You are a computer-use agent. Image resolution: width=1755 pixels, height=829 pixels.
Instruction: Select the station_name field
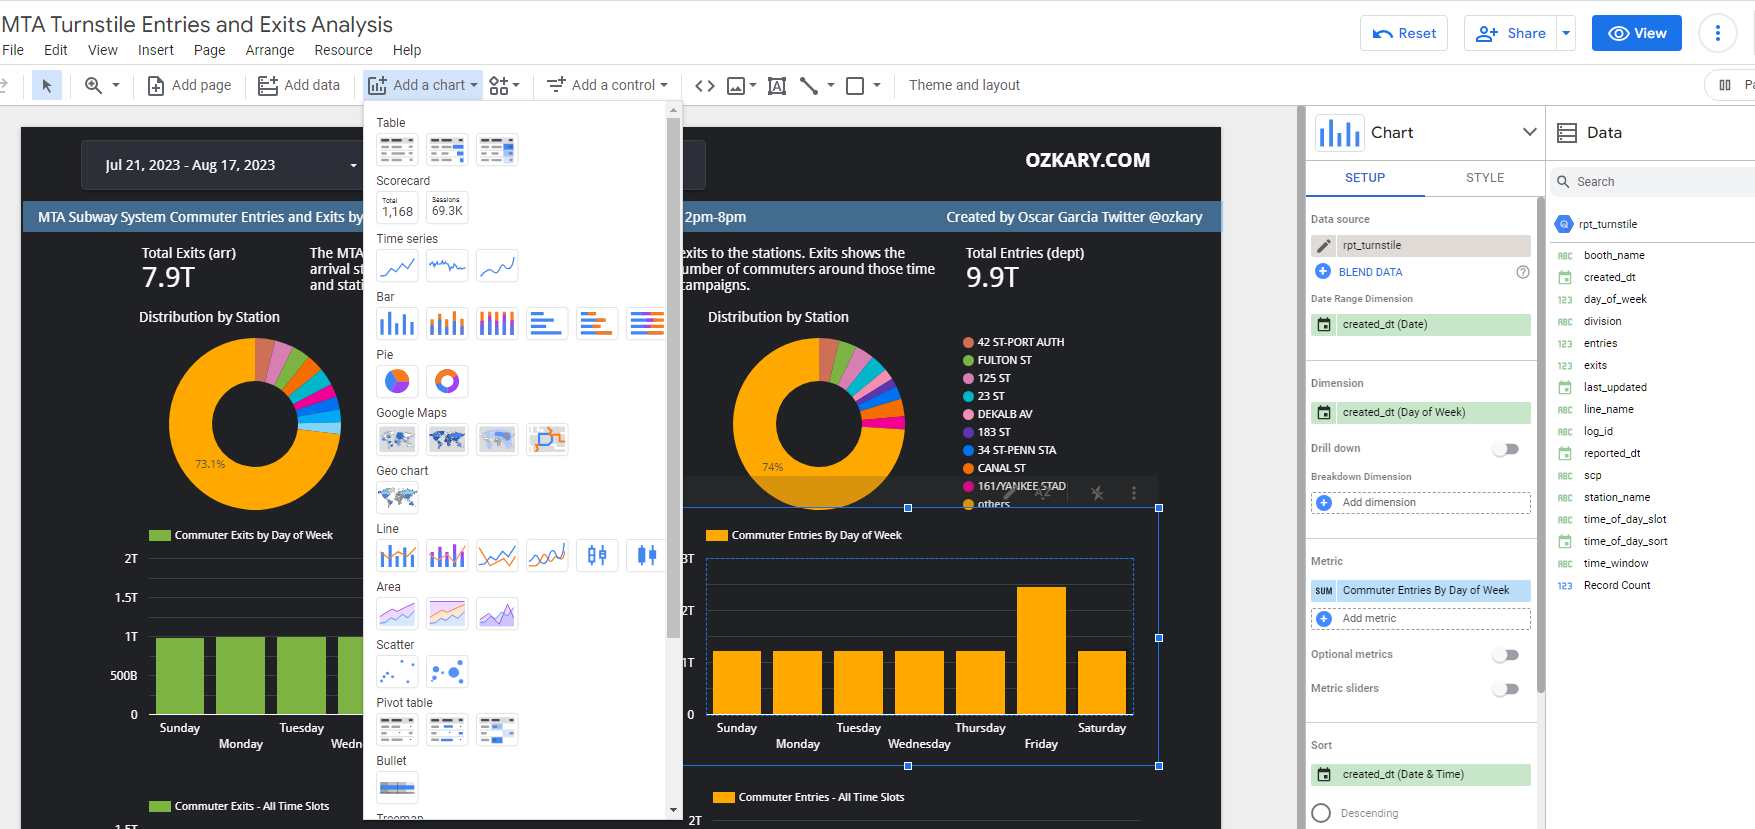[1616, 498]
